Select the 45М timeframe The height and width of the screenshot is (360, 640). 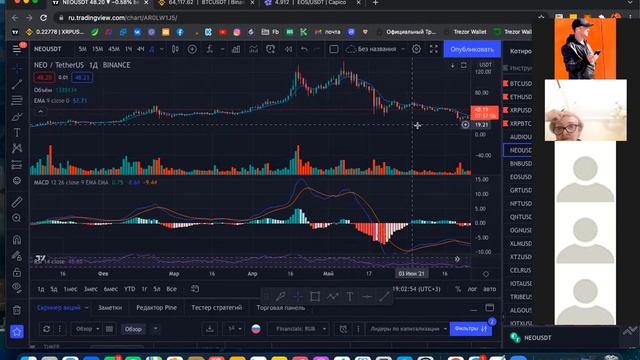[x=113, y=49]
